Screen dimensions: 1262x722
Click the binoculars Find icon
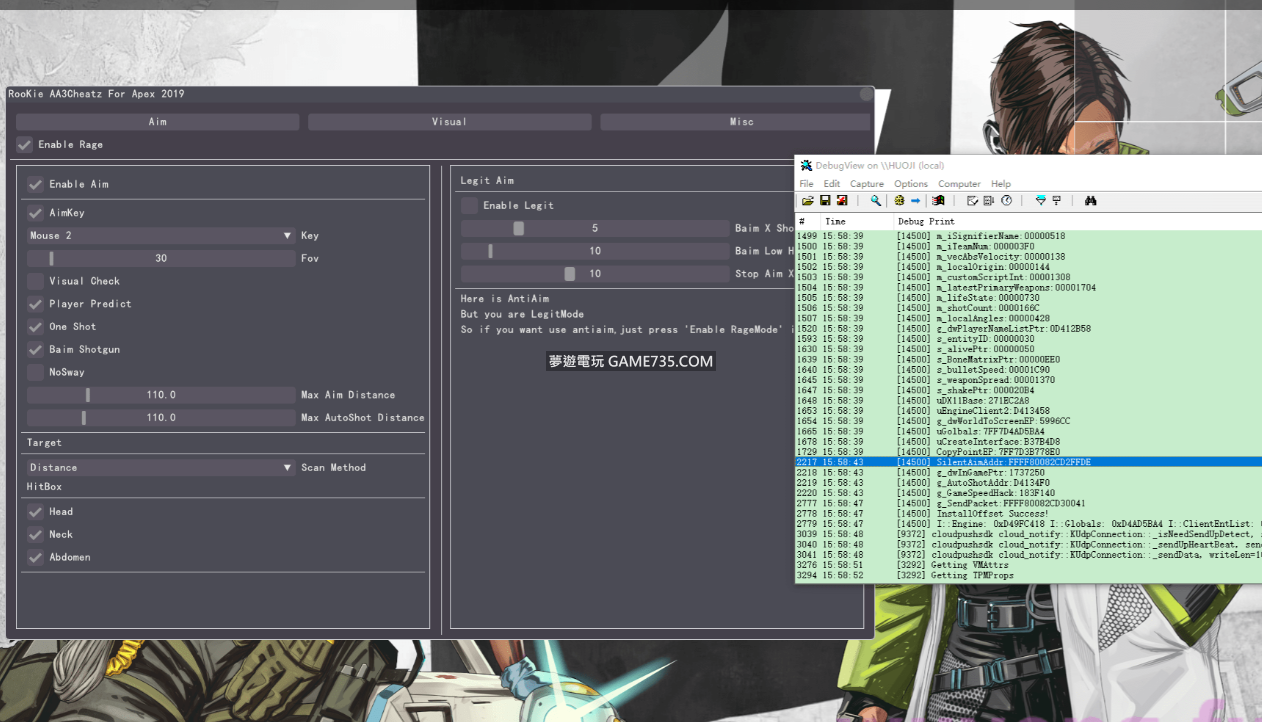tap(1091, 201)
